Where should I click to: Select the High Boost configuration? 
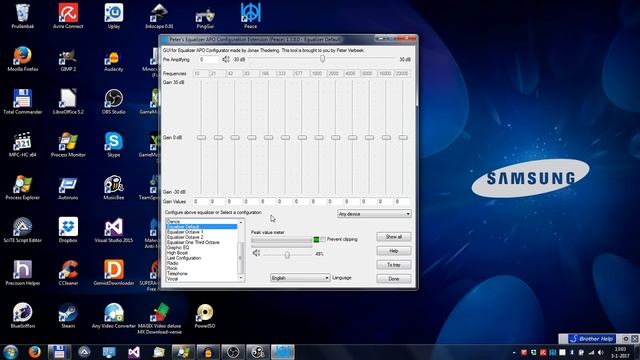pos(177,253)
